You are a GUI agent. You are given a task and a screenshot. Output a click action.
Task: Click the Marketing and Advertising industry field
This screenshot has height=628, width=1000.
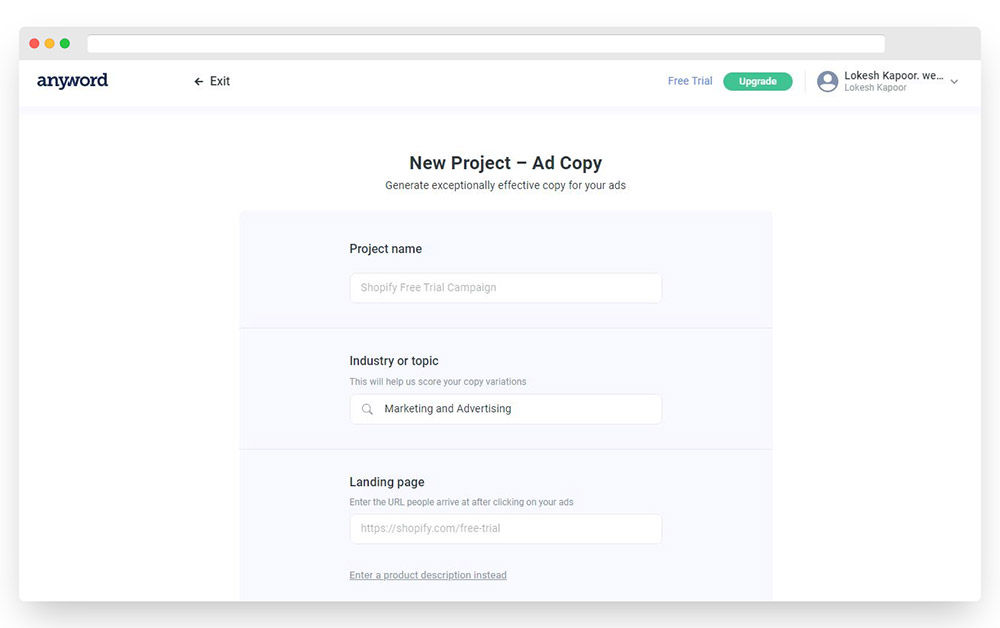click(x=506, y=409)
